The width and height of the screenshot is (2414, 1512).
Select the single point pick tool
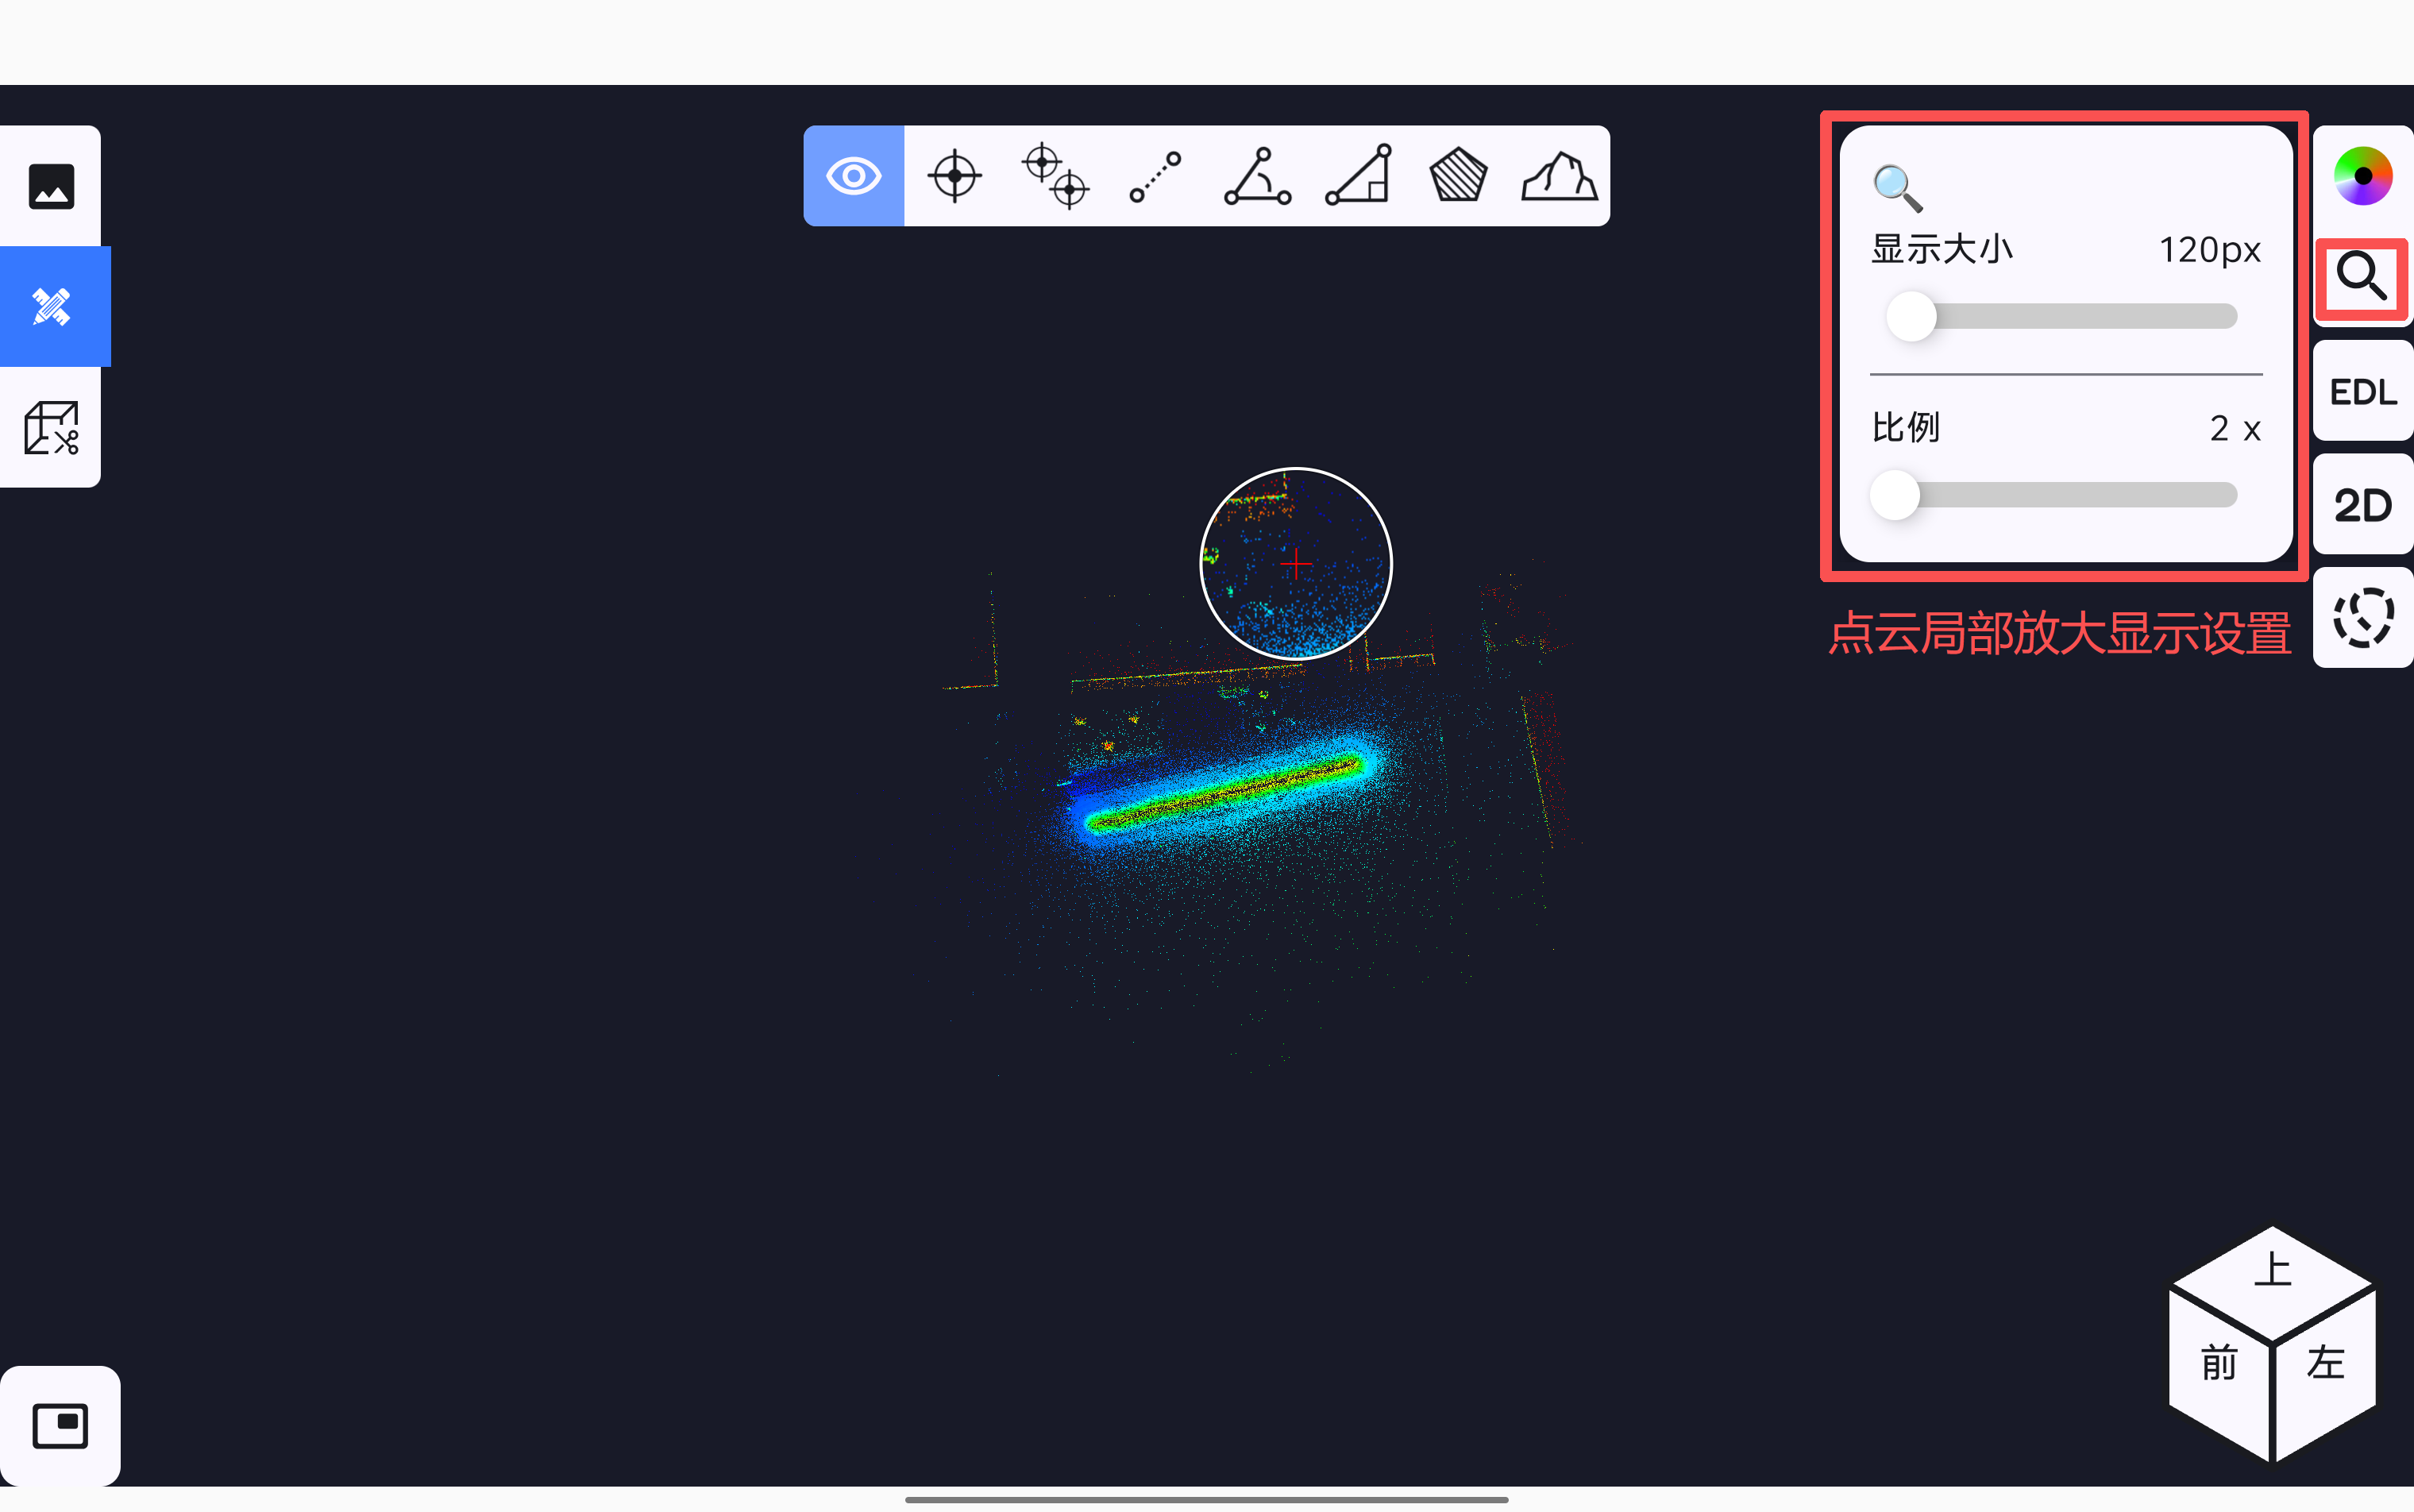(x=954, y=176)
